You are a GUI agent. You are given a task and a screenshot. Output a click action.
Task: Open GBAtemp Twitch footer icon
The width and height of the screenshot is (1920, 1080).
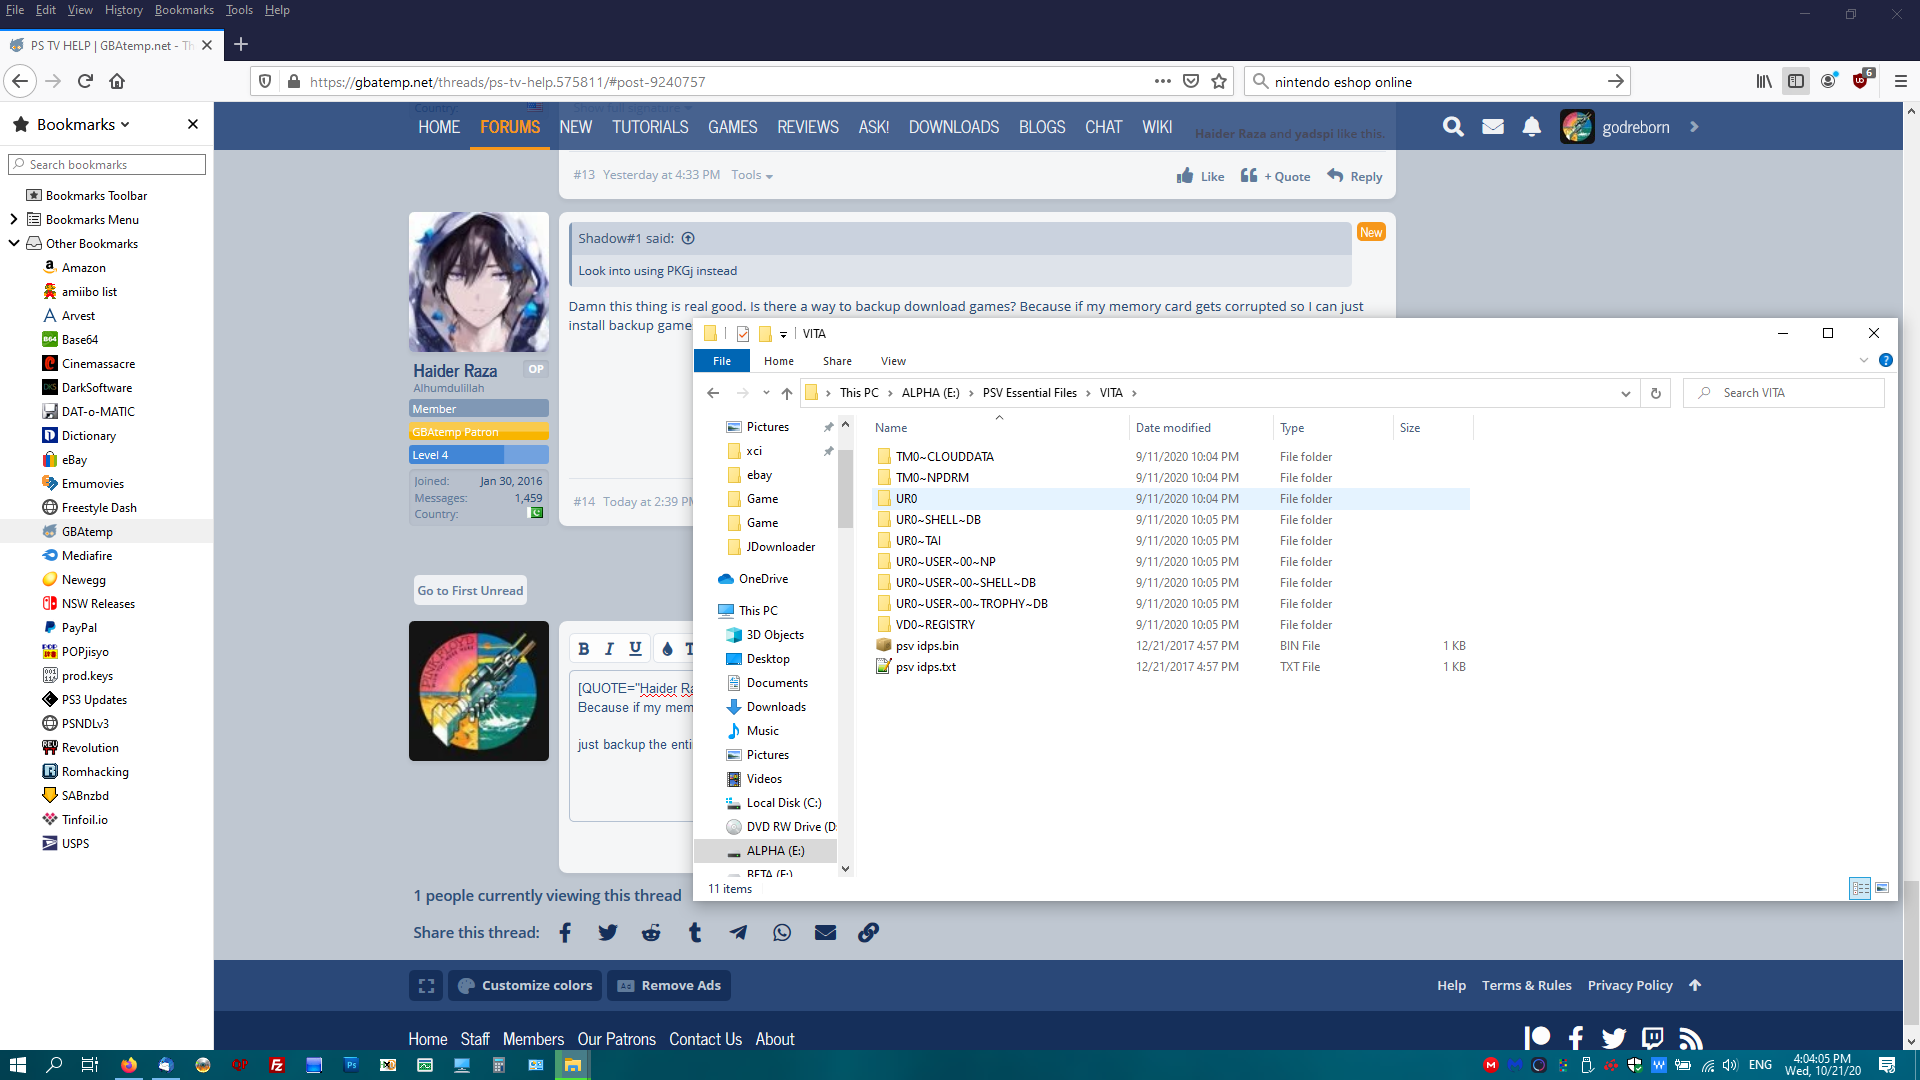[1653, 1038]
